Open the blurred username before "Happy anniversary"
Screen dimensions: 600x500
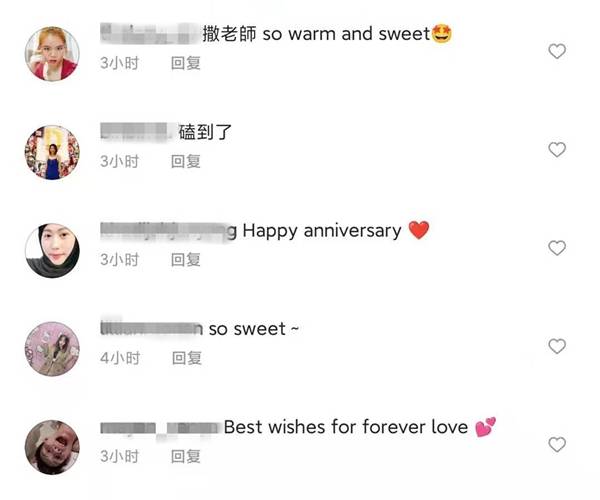168,231
